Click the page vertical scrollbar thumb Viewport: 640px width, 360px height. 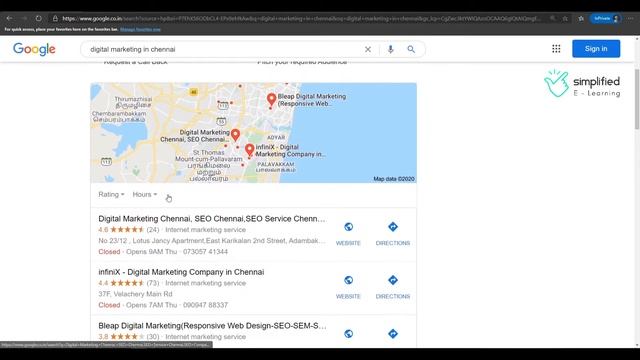pos(637,99)
